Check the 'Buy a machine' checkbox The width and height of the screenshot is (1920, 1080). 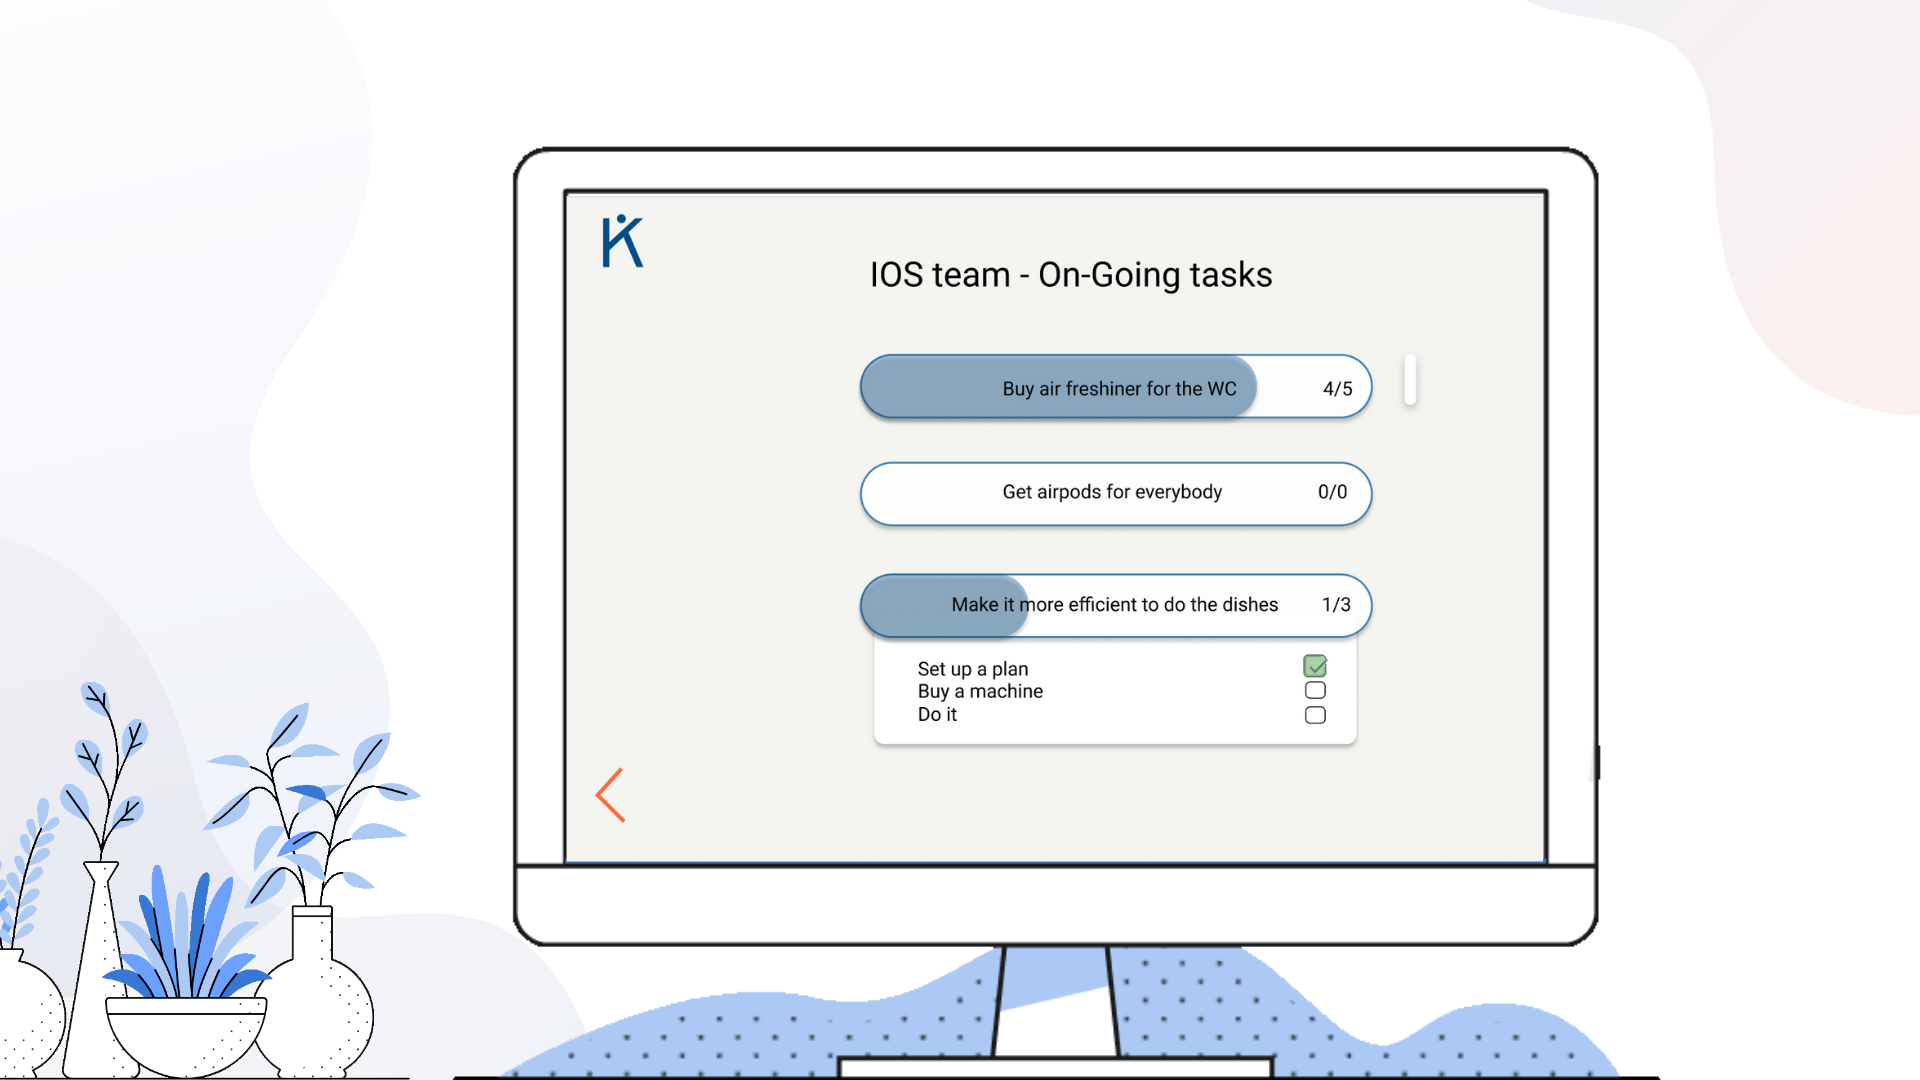click(1315, 691)
